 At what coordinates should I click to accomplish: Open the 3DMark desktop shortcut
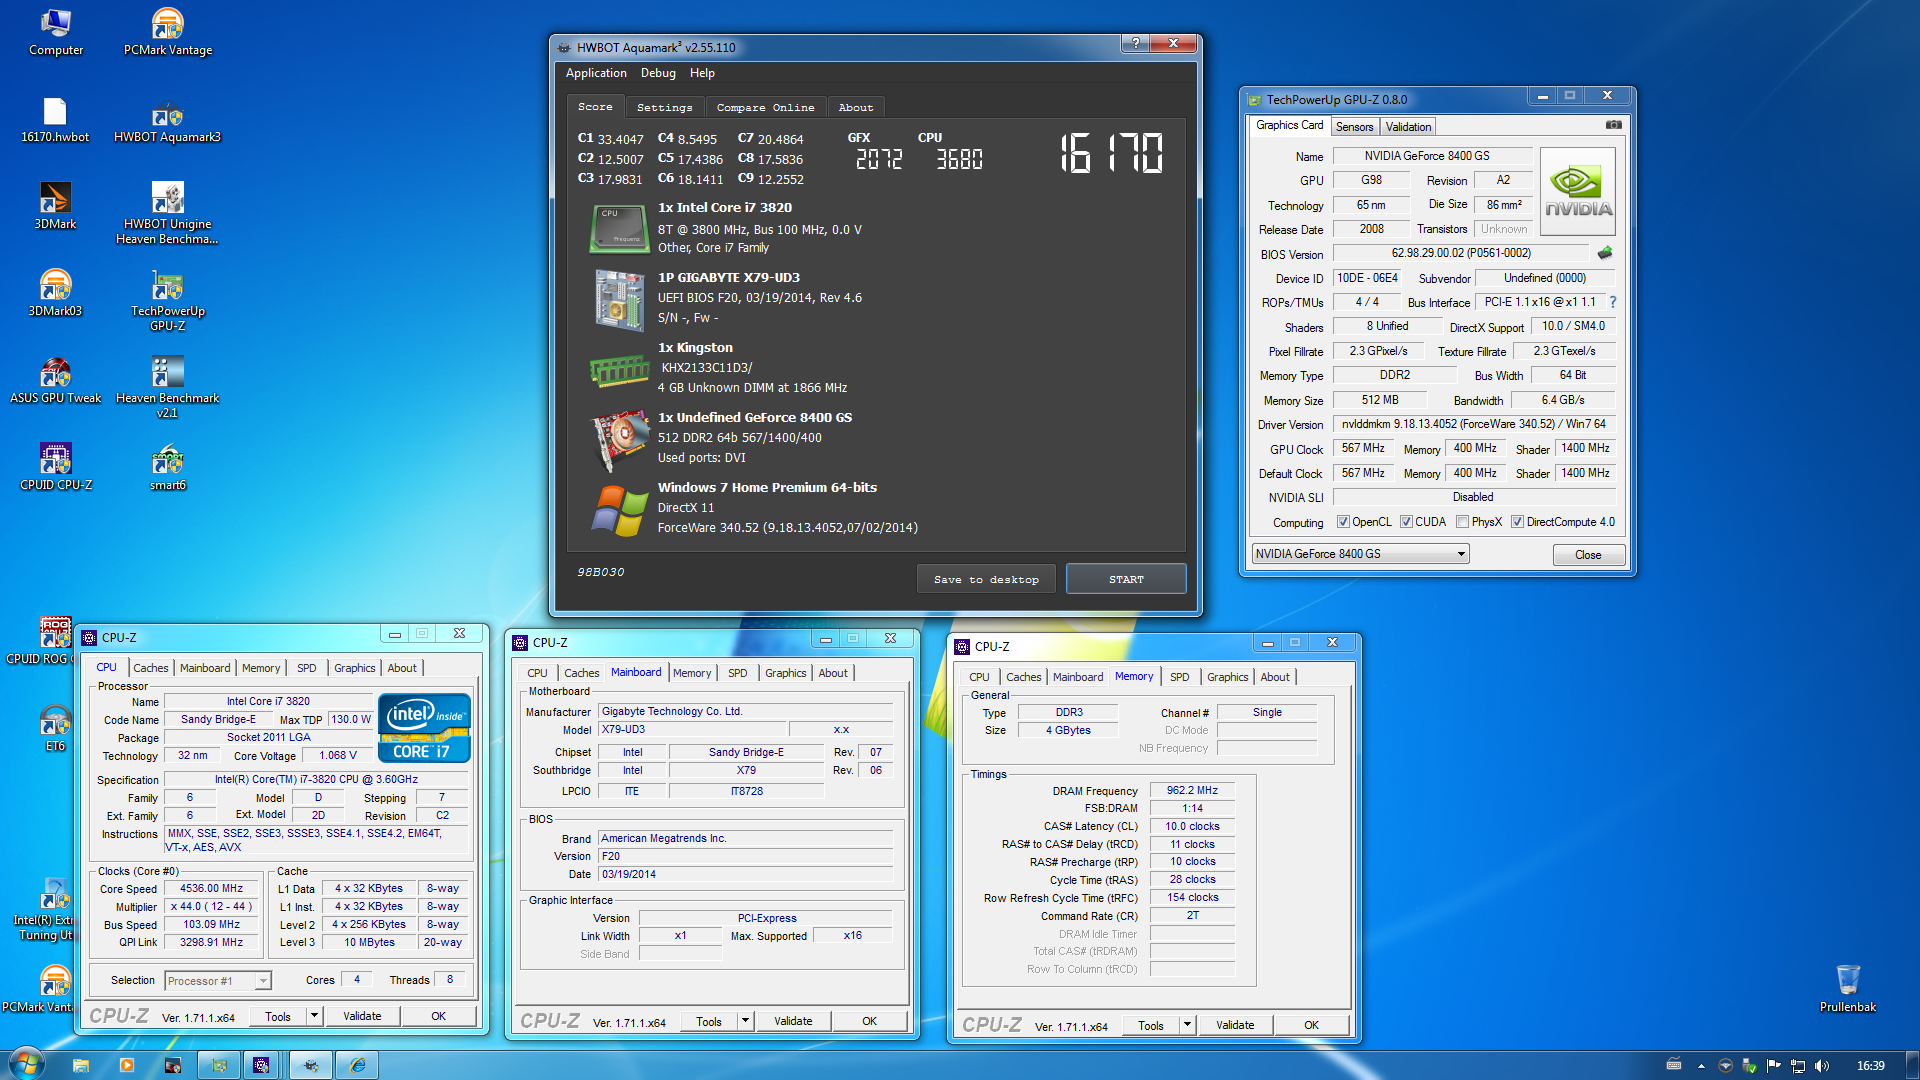pyautogui.click(x=55, y=206)
